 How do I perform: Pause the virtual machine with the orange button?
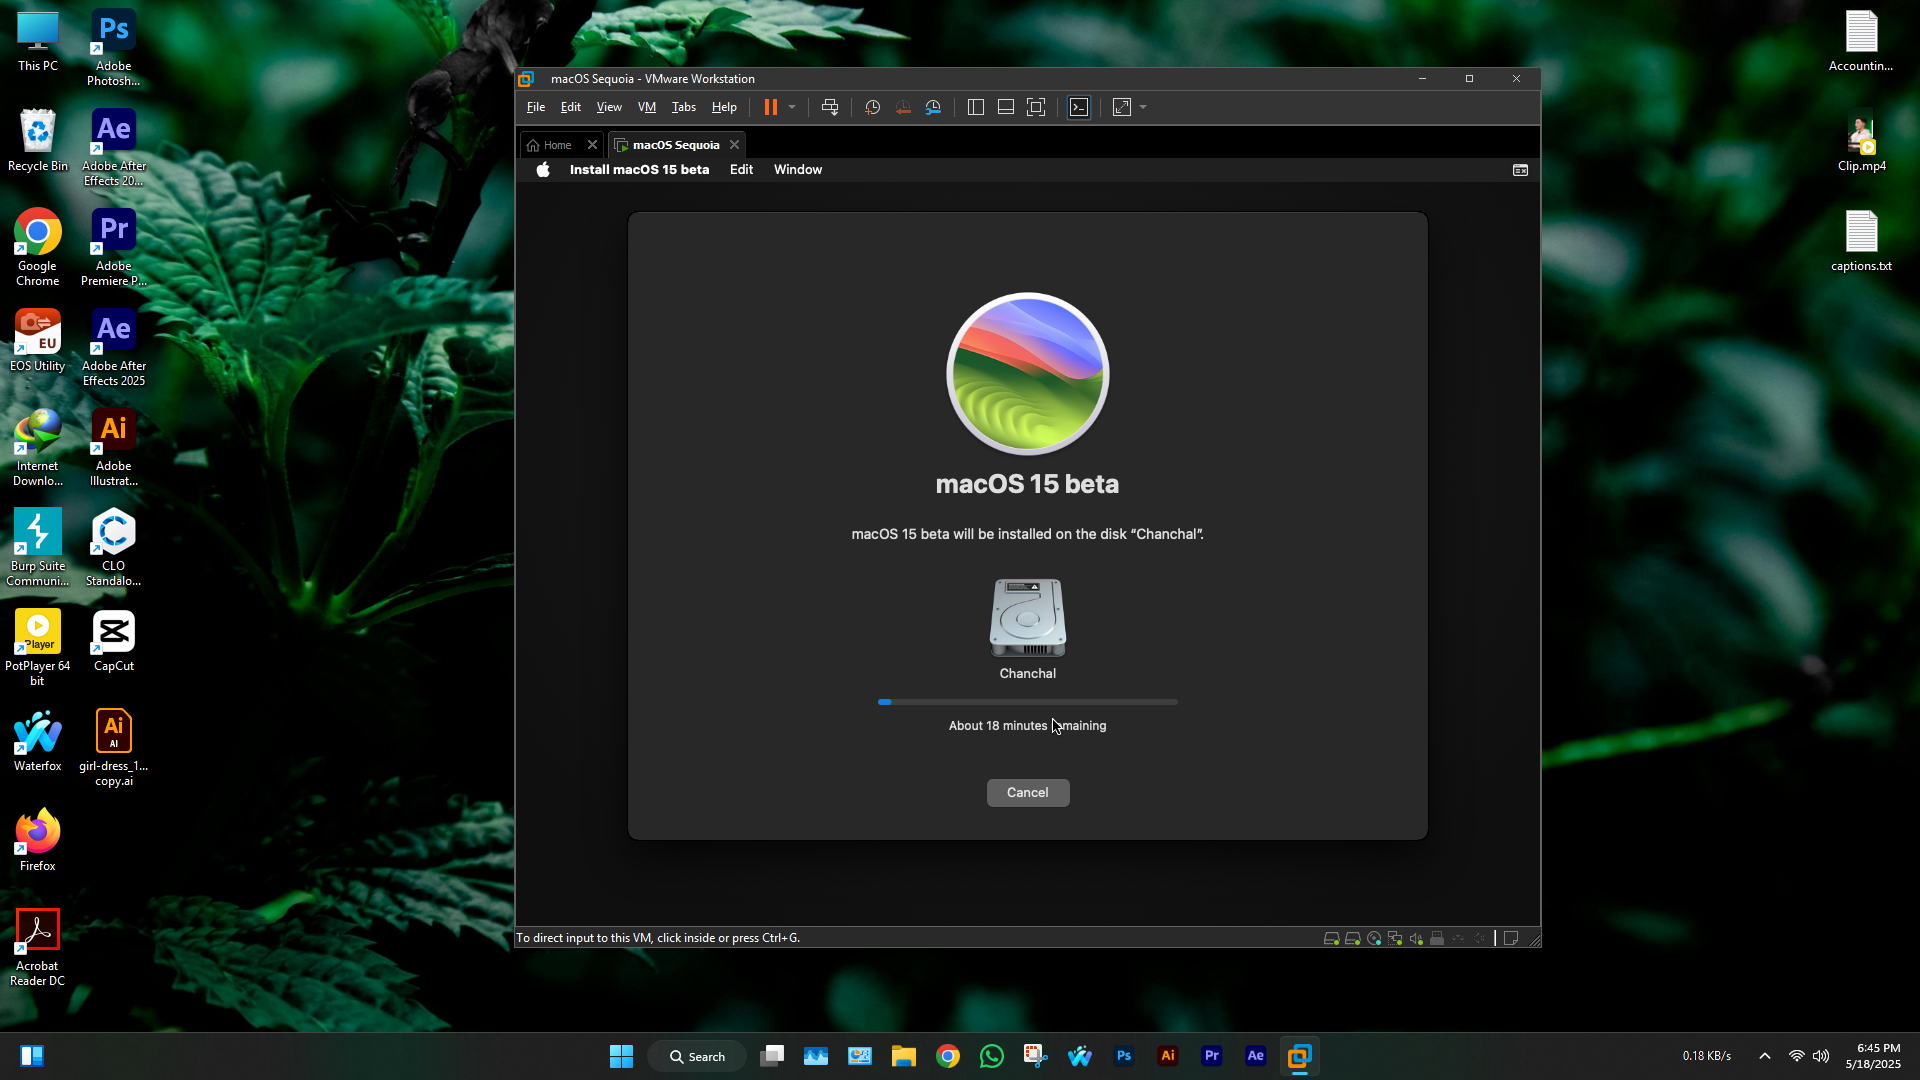770,107
